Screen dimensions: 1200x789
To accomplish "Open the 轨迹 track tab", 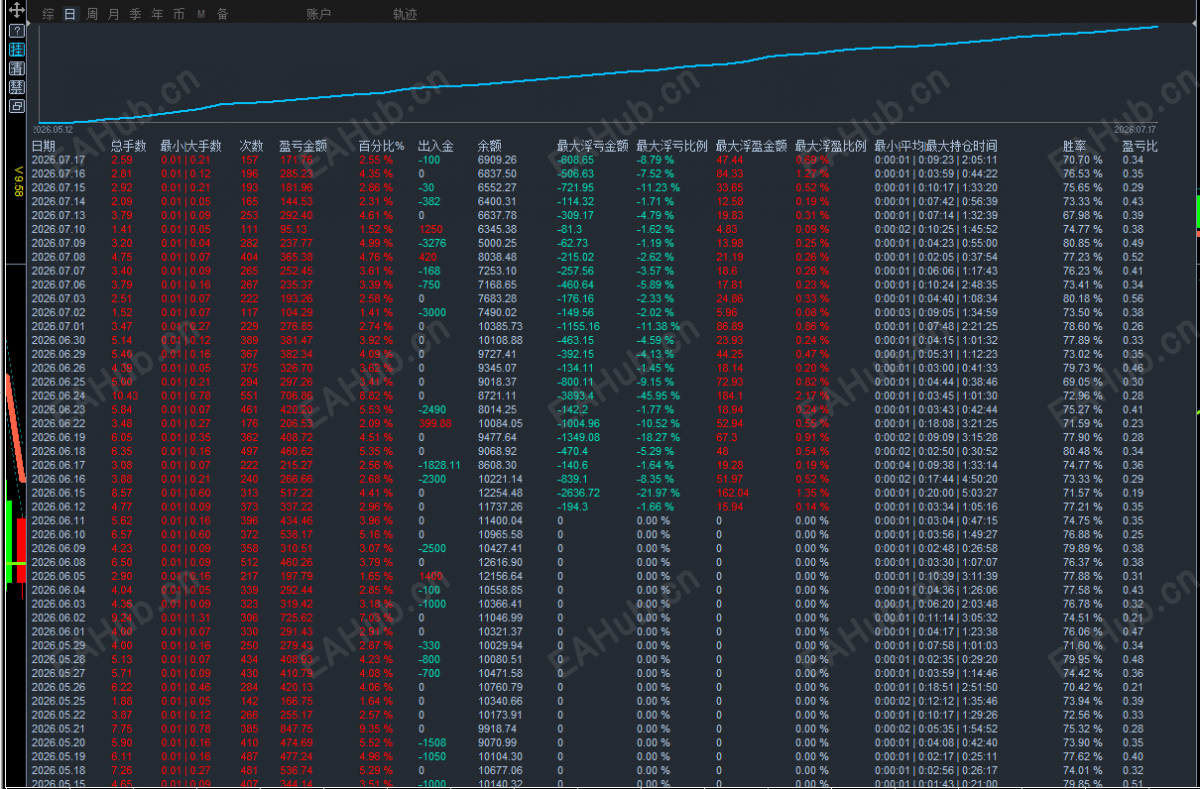I will (405, 14).
